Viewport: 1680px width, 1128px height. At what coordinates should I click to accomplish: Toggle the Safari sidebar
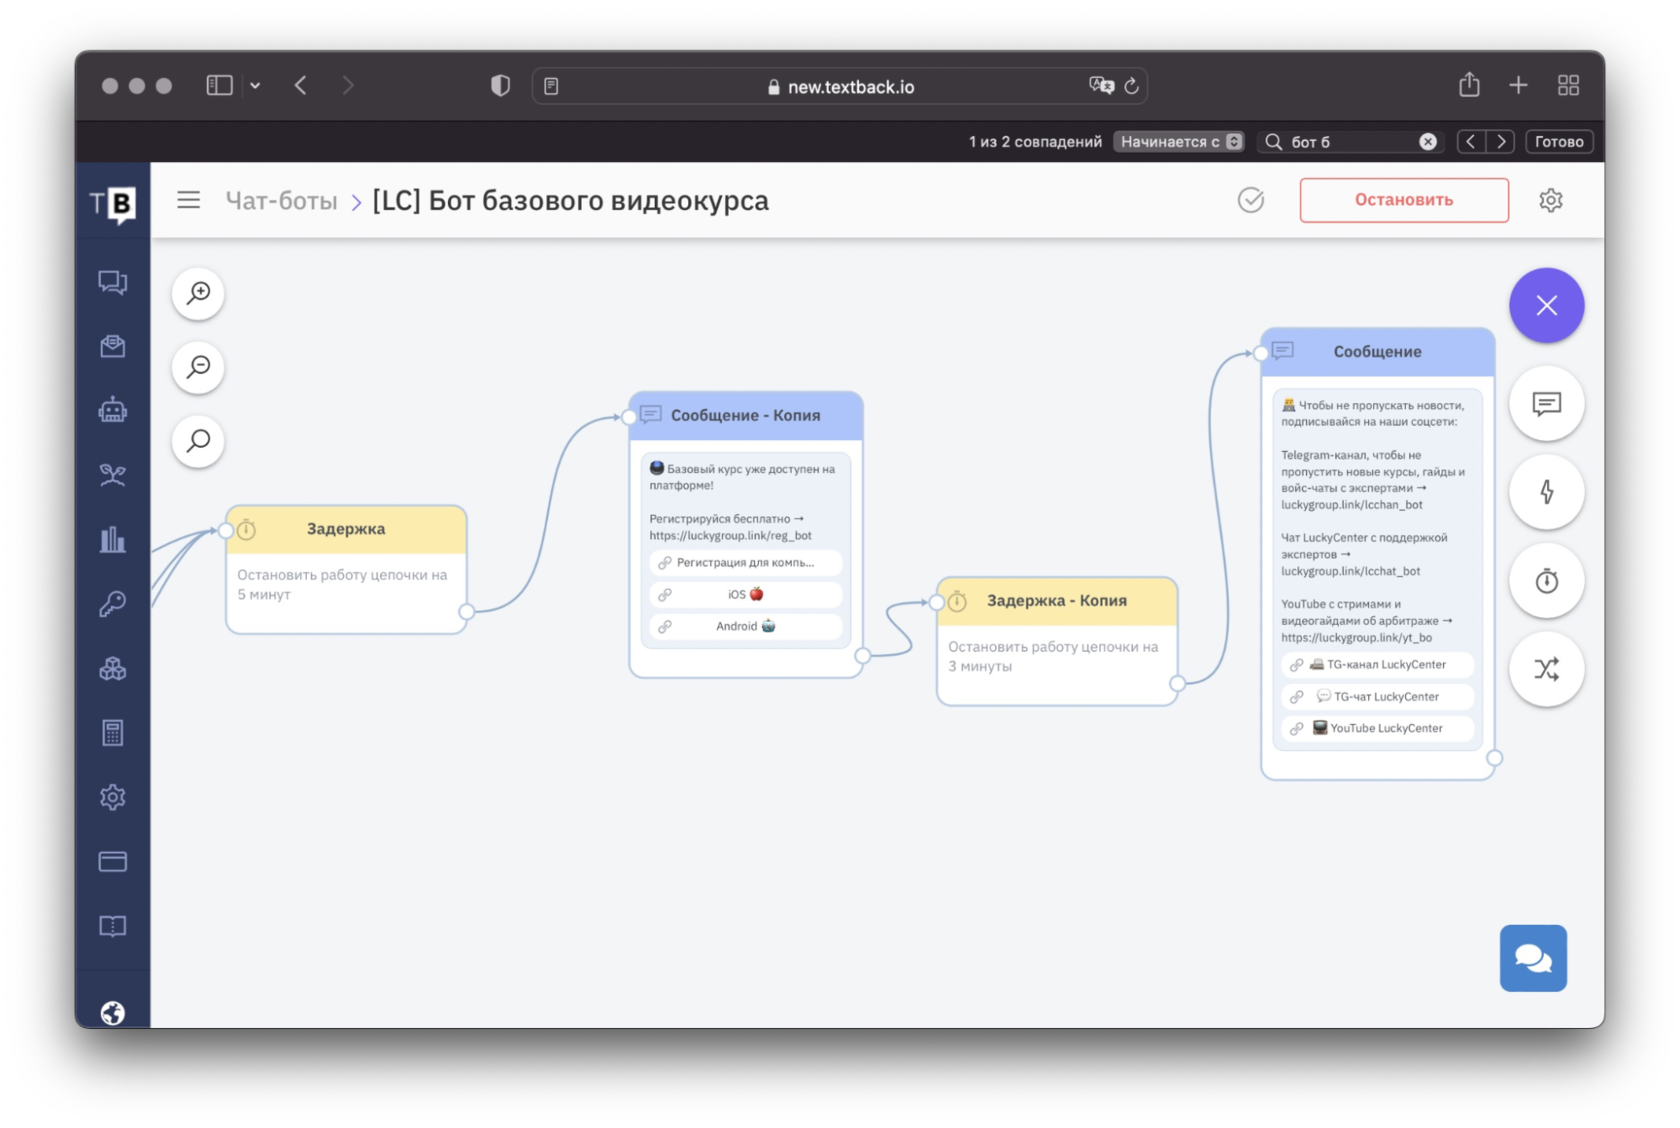pyautogui.click(x=219, y=86)
